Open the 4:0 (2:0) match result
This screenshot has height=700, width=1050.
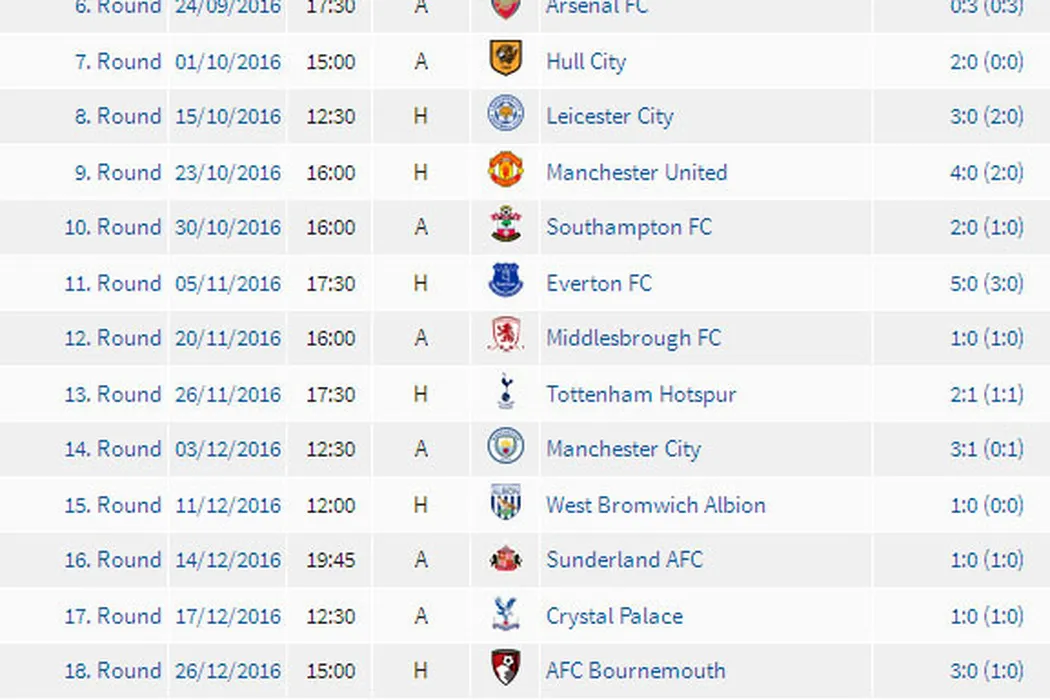[x=986, y=172]
